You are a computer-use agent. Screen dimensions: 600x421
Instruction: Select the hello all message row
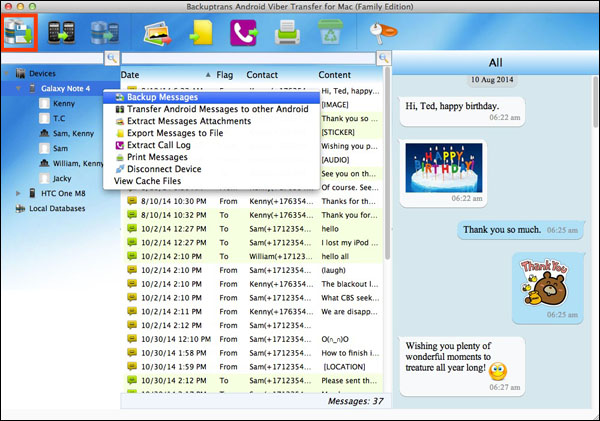click(x=252, y=256)
